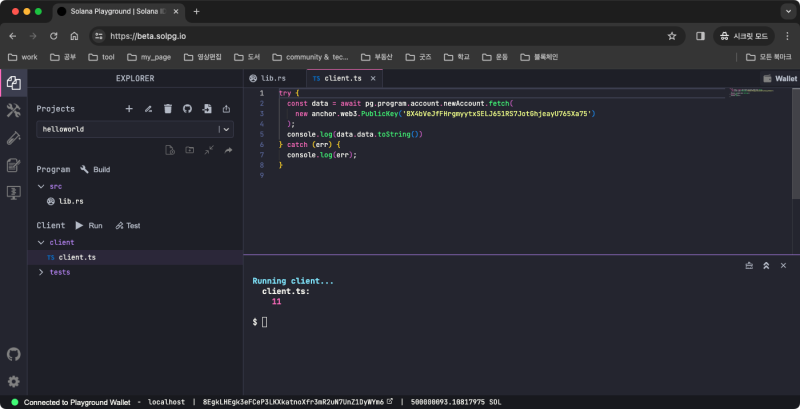Open the work bookmarks folder
The width and height of the screenshot is (800, 409).
point(22,57)
